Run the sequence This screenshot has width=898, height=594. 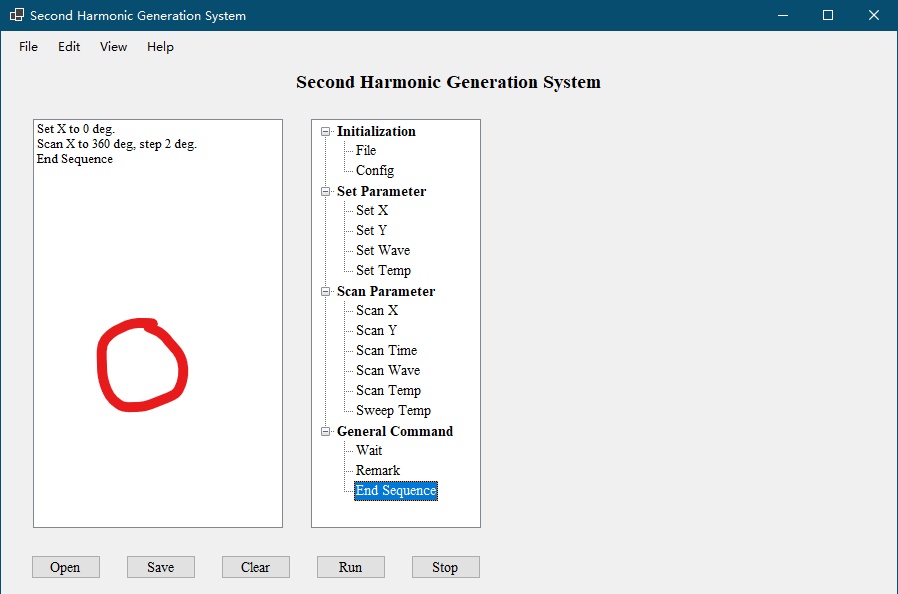click(x=351, y=567)
